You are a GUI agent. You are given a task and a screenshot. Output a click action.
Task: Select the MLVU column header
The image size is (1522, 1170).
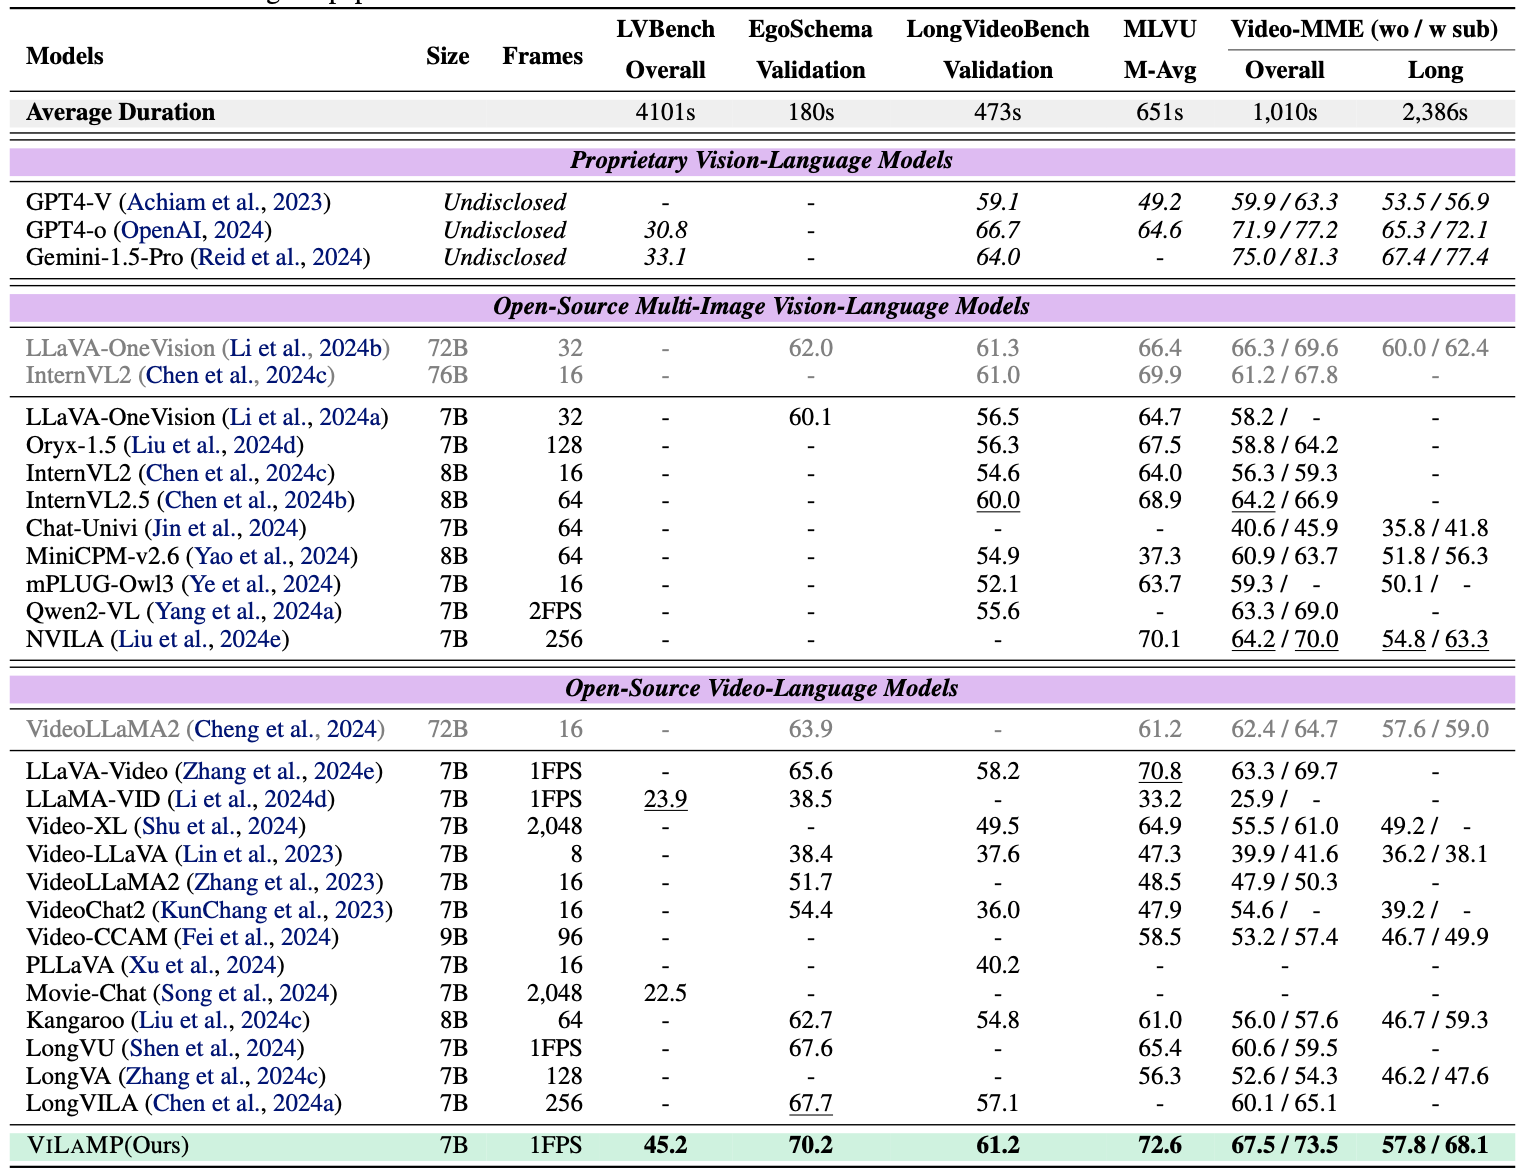tap(1160, 29)
